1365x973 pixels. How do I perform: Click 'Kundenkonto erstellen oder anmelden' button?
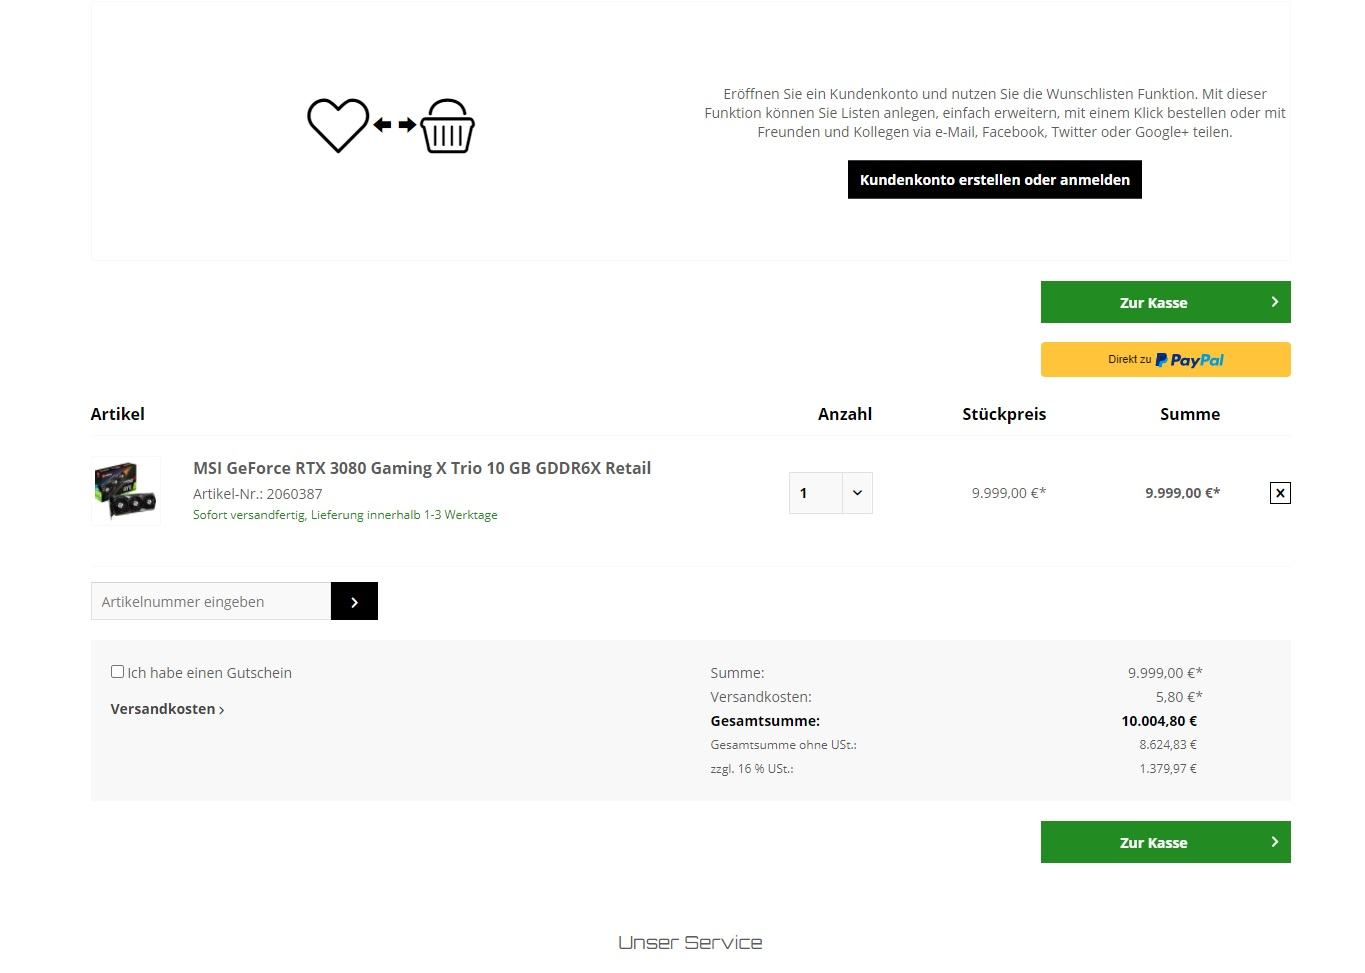coord(994,180)
